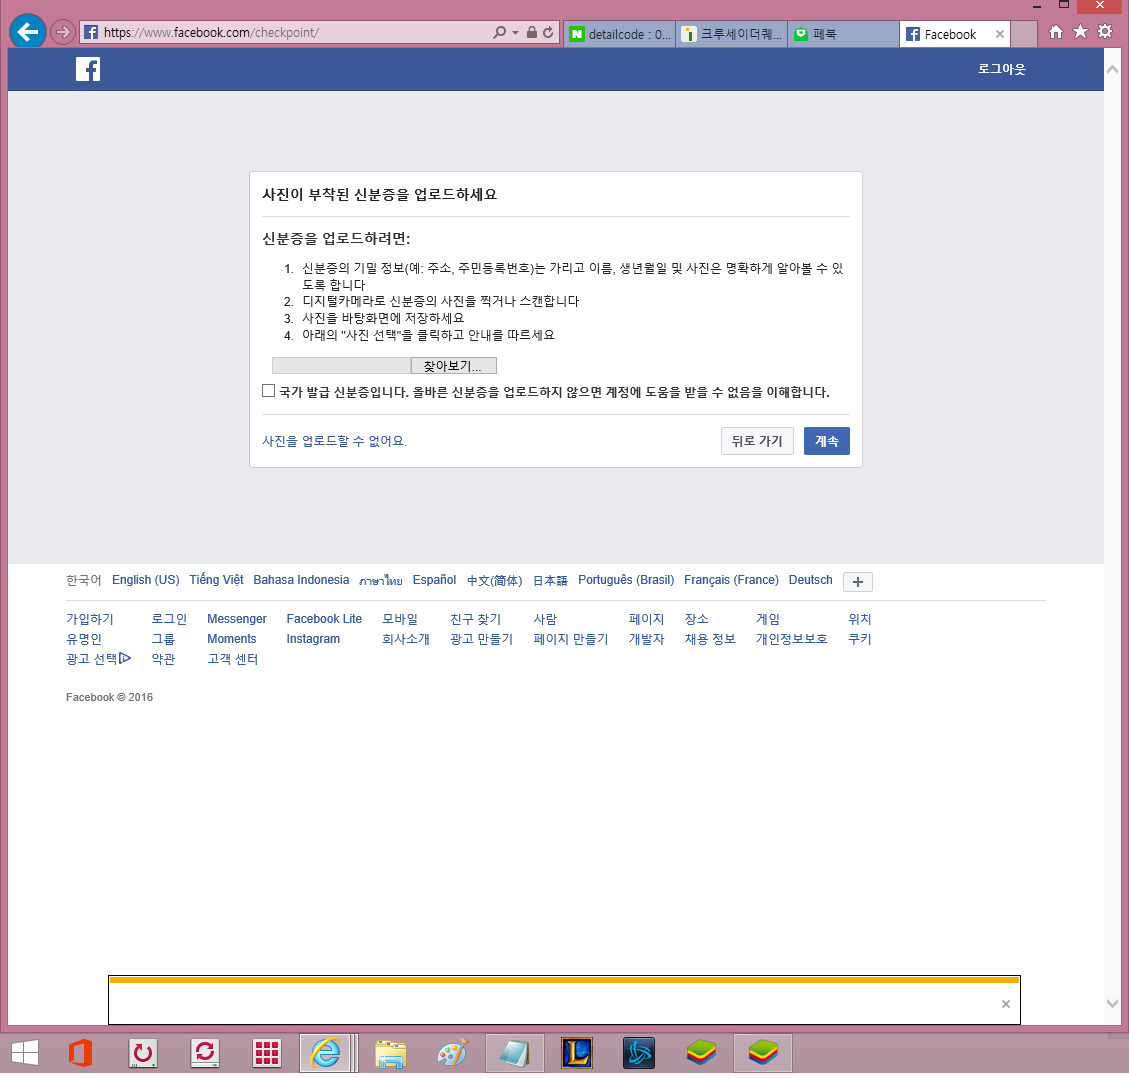
Task: Open the highlighted second BlueStacks taskbar icon
Action: (763, 1055)
